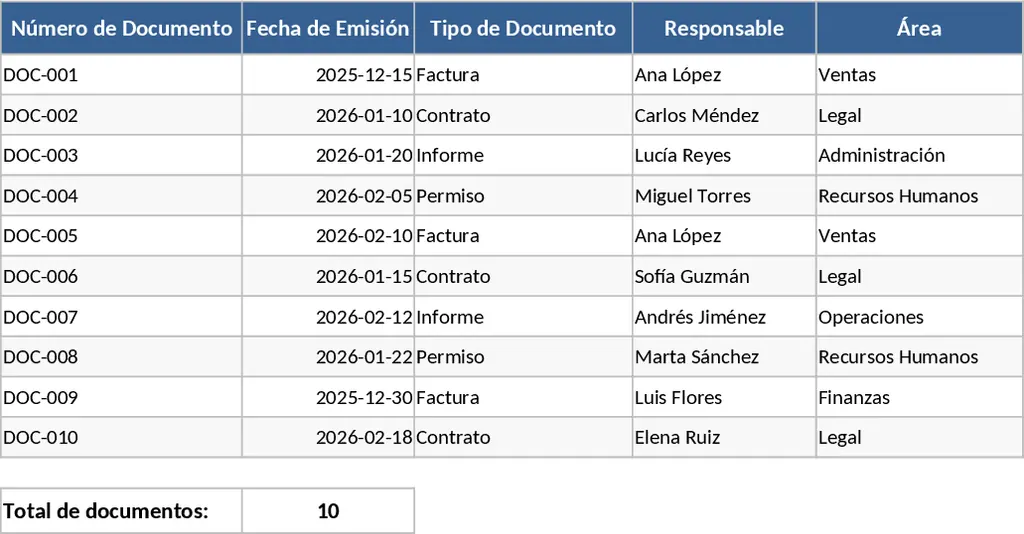Select the Sofía Guzmán cell
1024x534 pixels.
click(724, 276)
